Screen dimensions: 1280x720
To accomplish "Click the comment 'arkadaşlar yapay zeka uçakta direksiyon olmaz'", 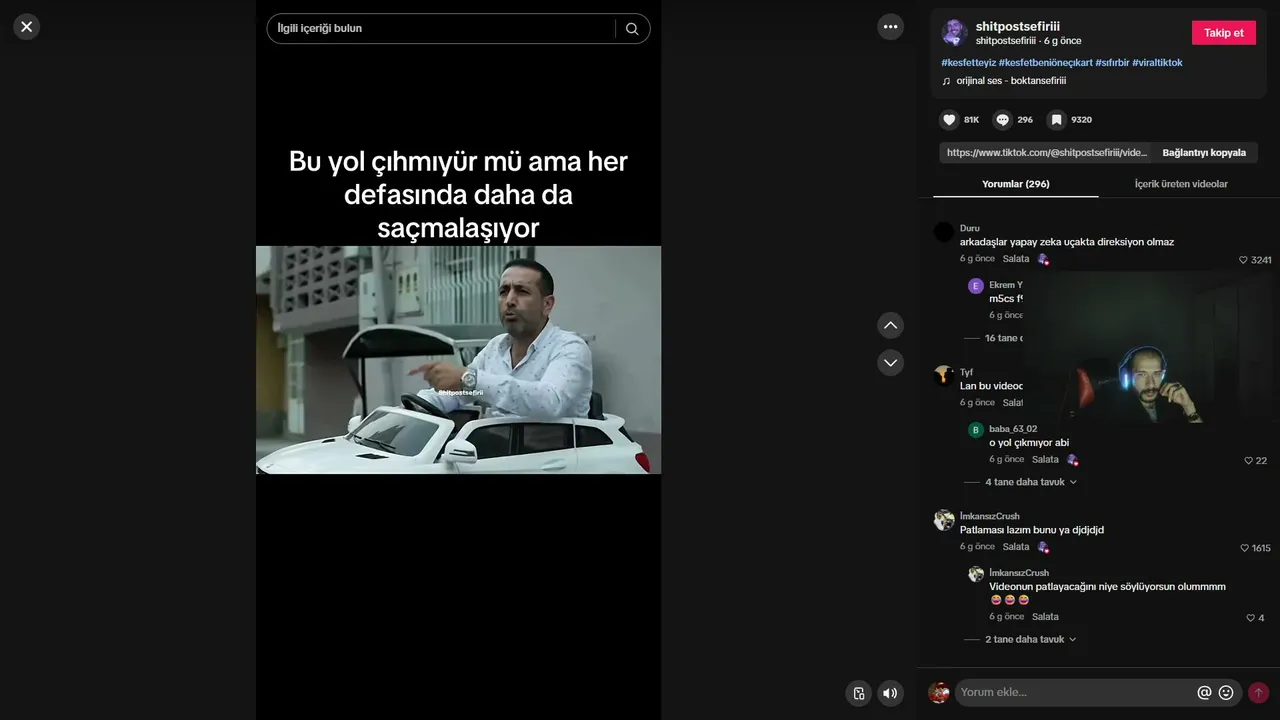I will [1067, 242].
